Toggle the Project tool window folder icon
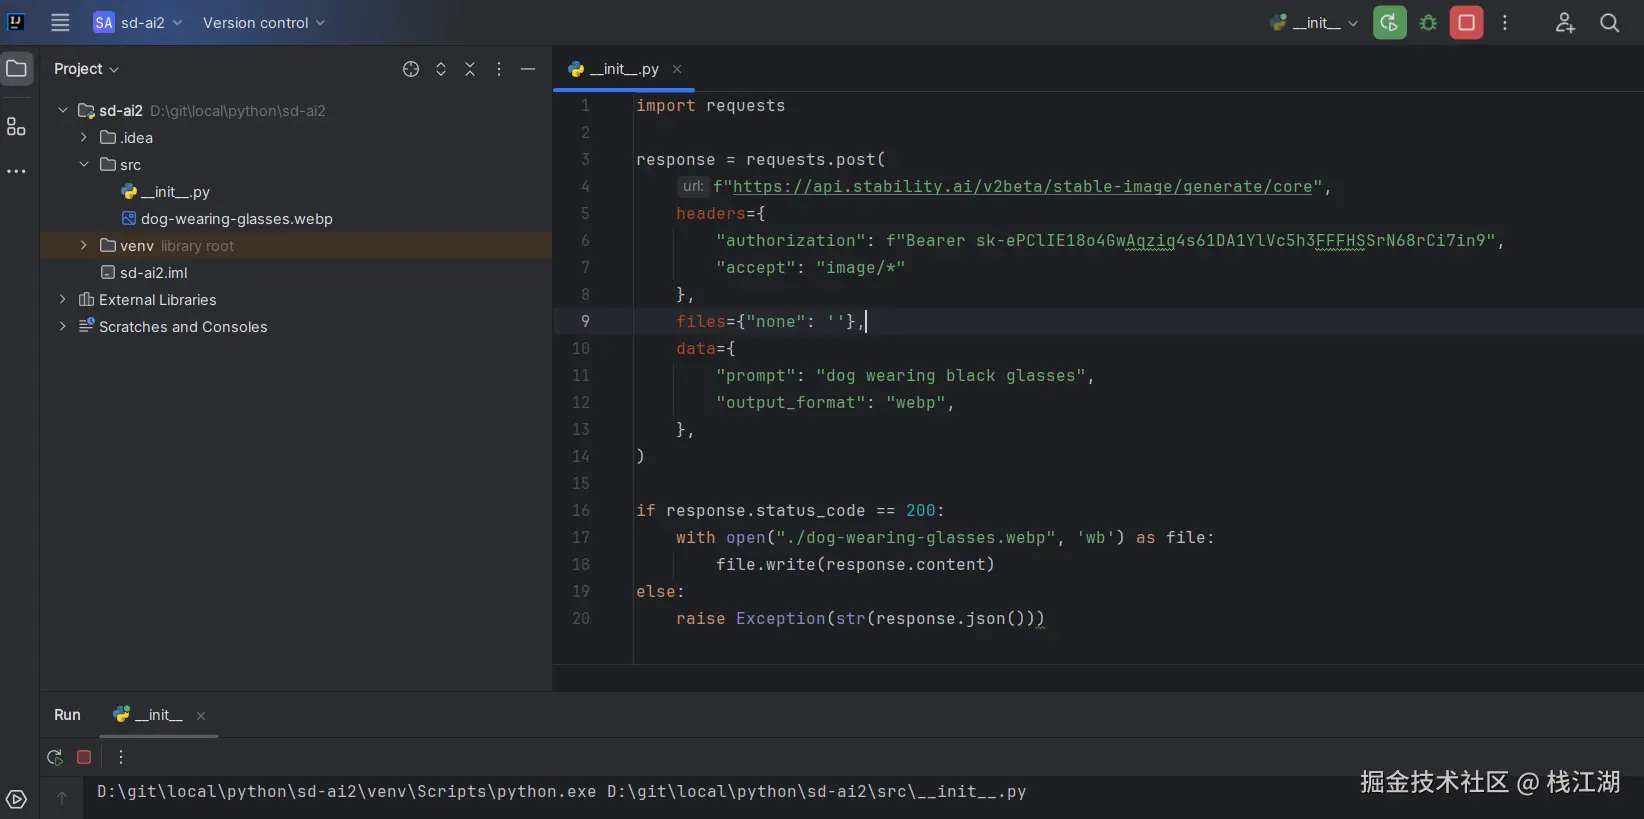 (16, 68)
